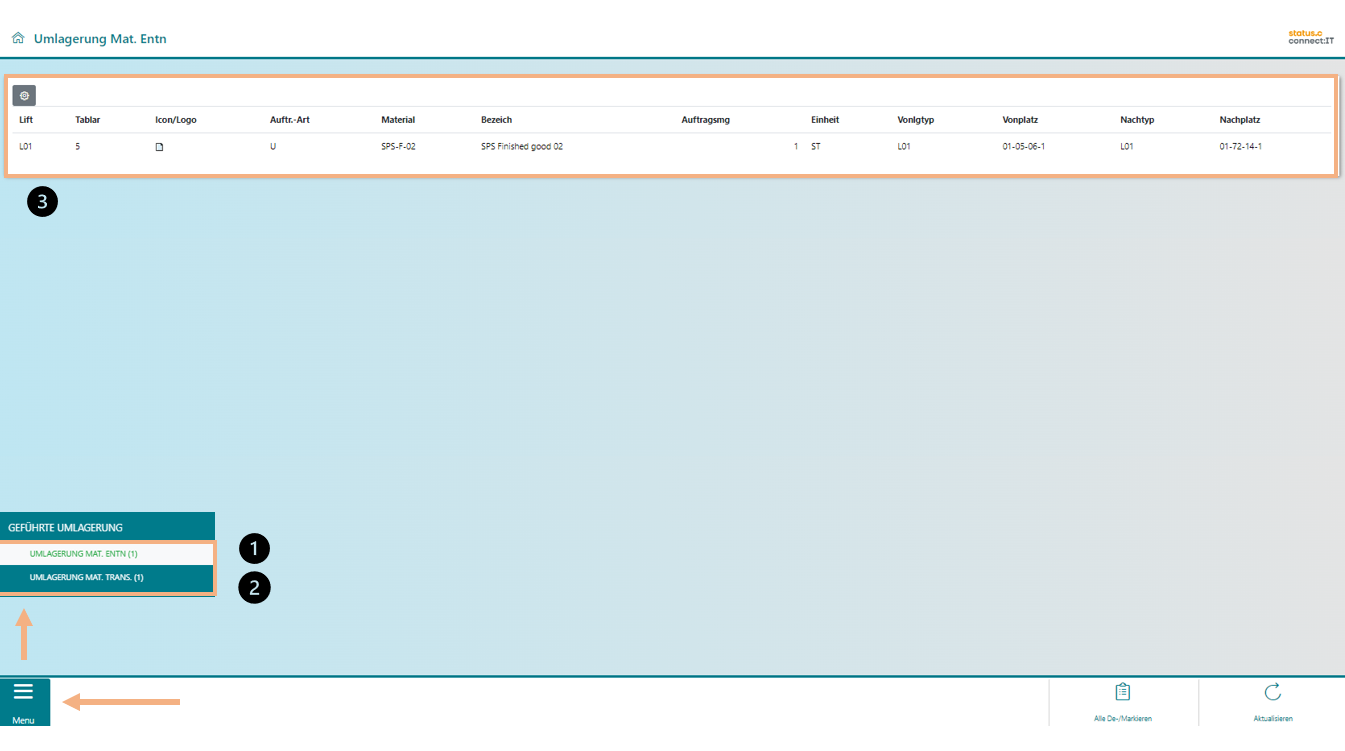Click the home icon beside page title
The height and width of the screenshot is (751, 1345).
coord(17,39)
